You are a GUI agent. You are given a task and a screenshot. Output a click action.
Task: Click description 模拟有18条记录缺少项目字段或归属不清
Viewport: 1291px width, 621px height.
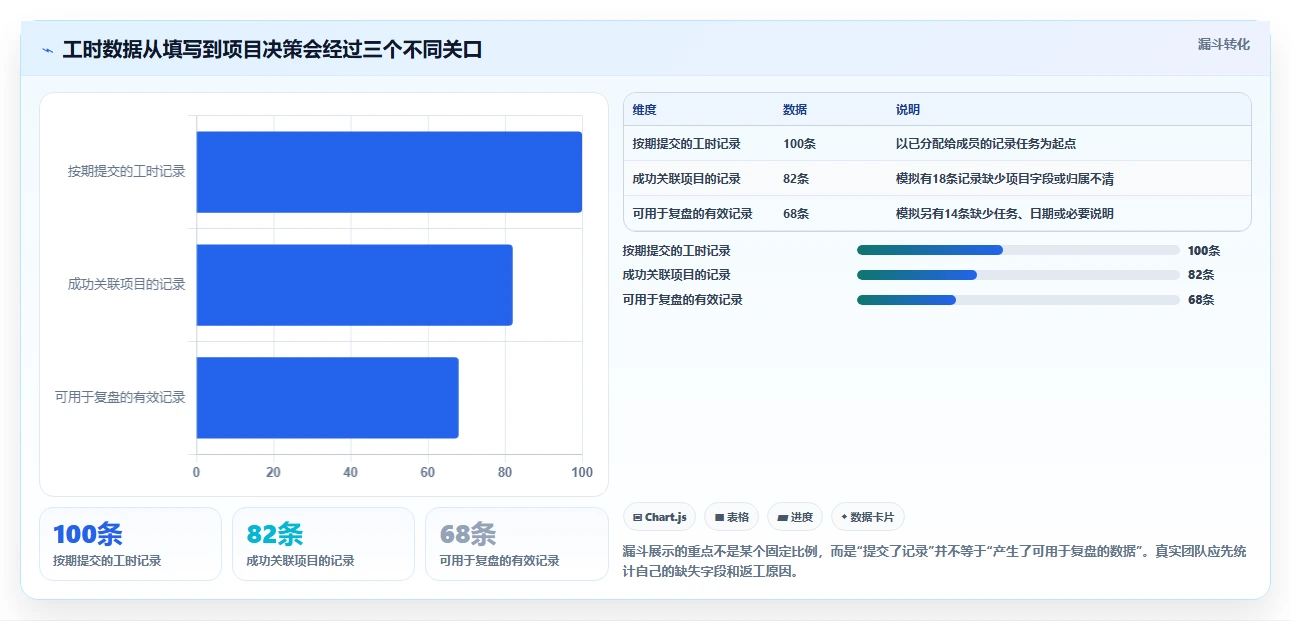pyautogui.click(x=1005, y=179)
